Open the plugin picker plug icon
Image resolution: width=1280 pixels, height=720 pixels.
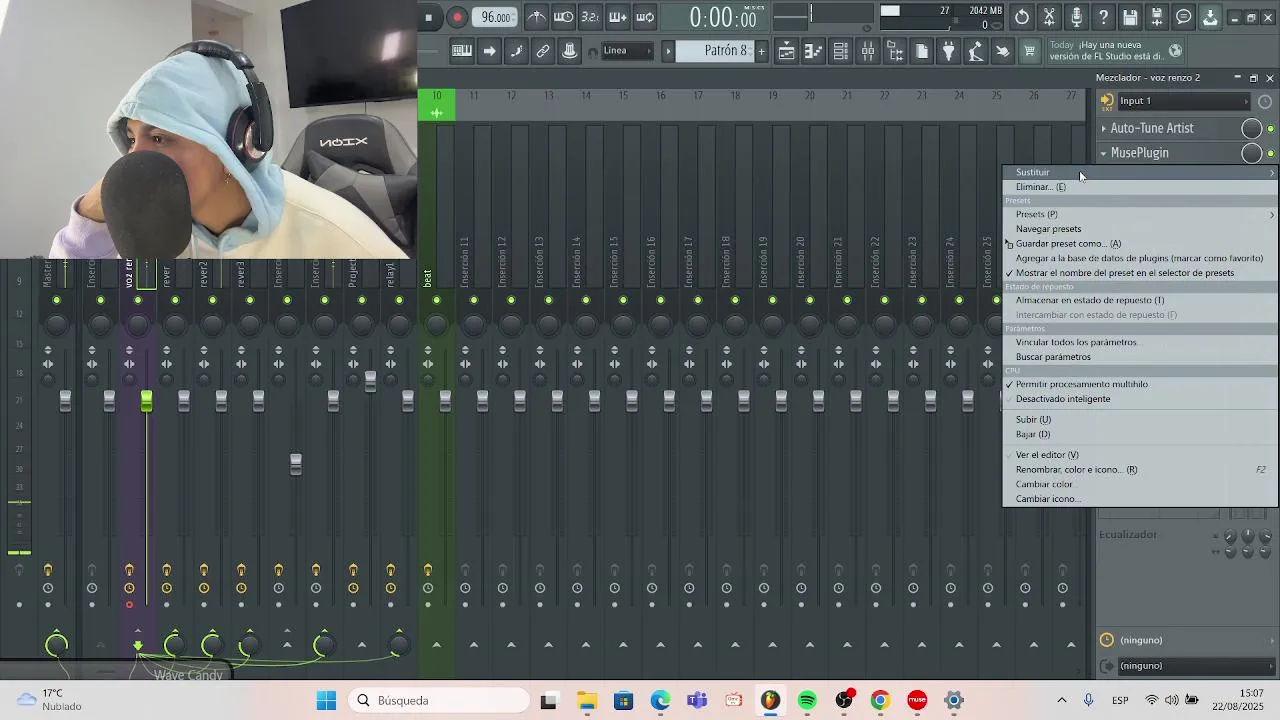click(949, 51)
